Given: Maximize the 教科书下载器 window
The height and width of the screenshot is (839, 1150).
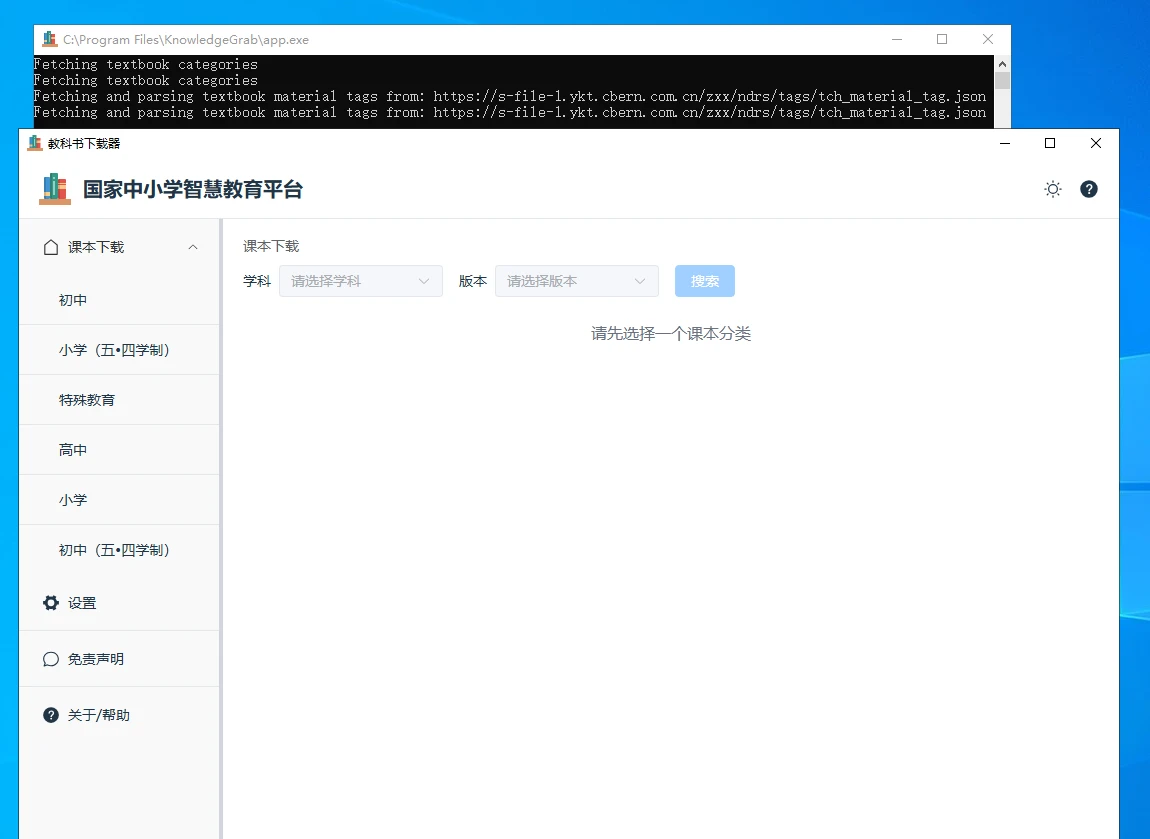Looking at the screenshot, I should pyautogui.click(x=1049, y=143).
